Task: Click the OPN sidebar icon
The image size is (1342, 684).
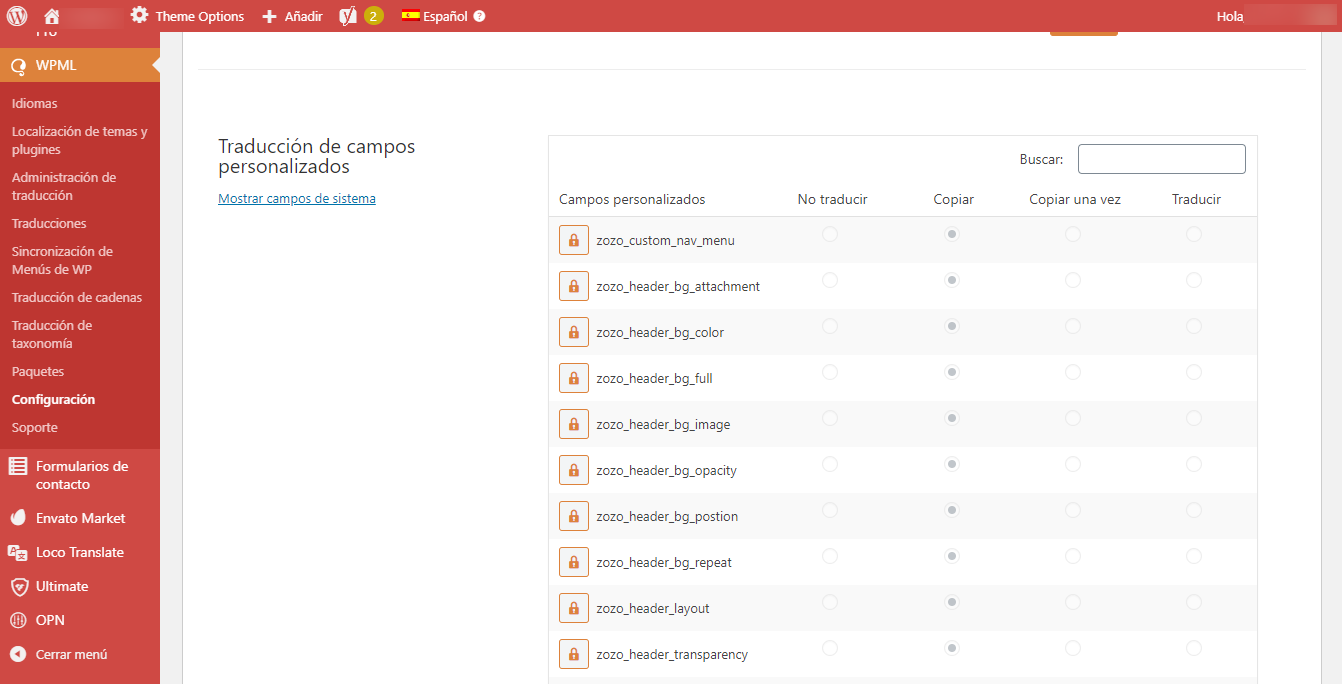Action: coord(18,620)
